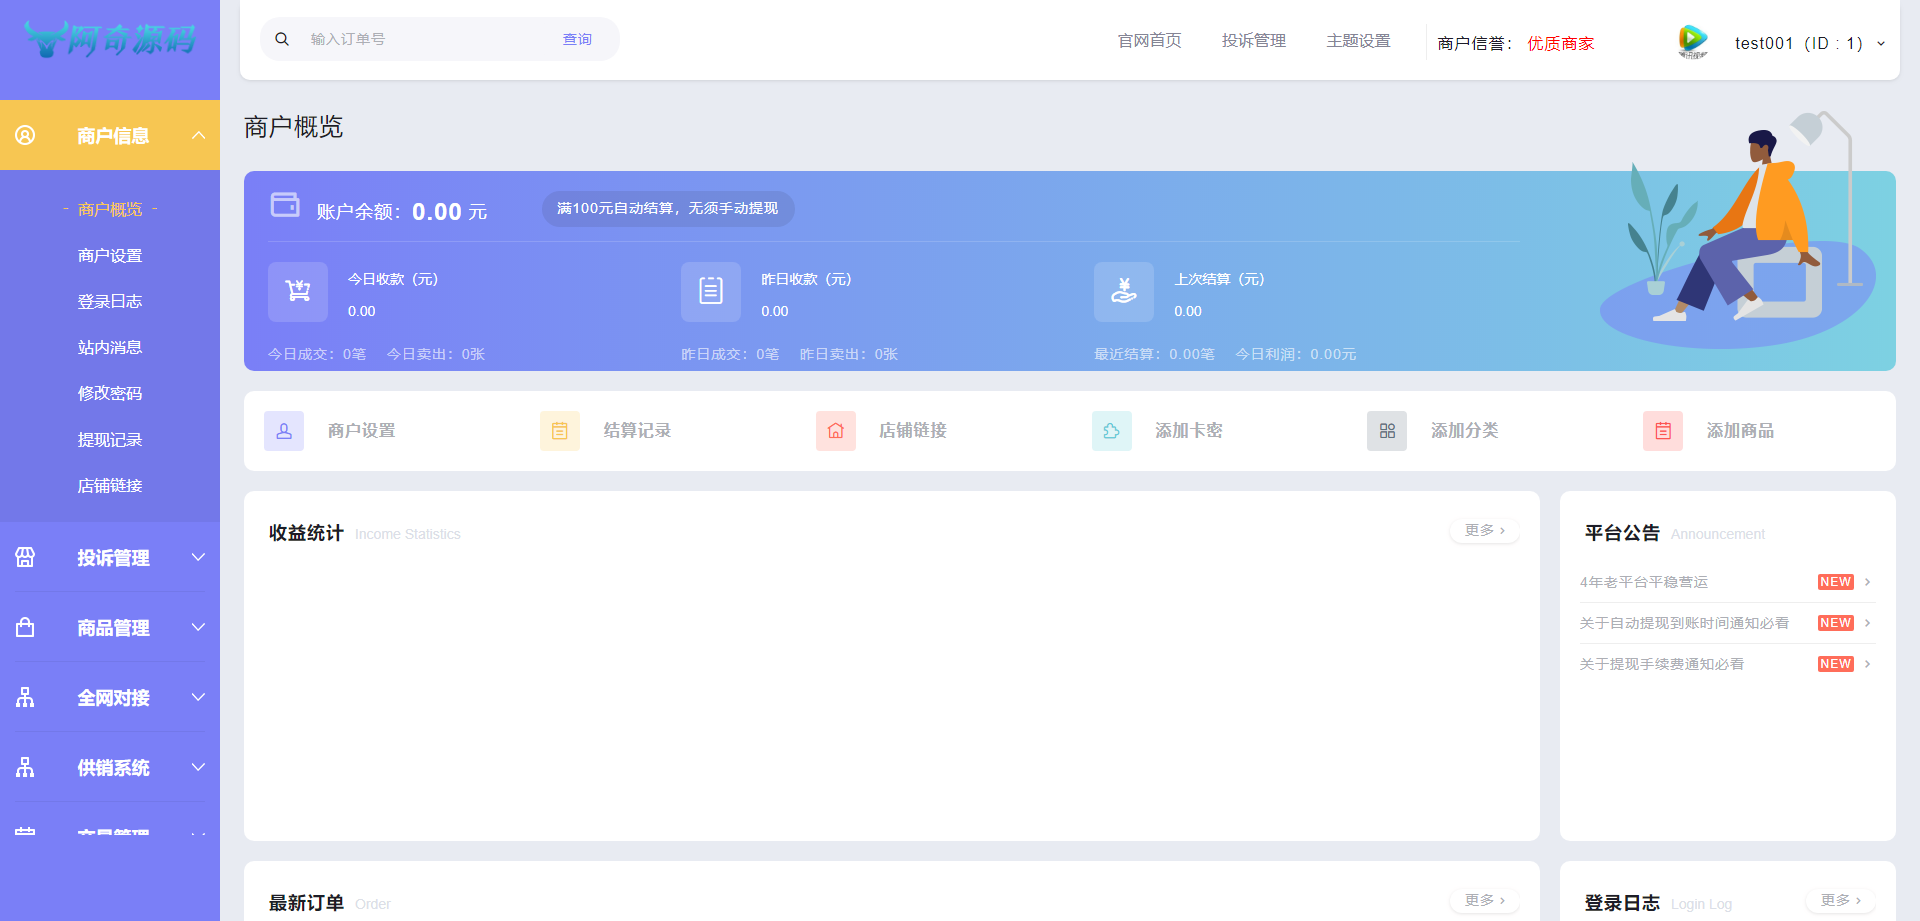Switch to 官网首页 in the top navigation
Viewport: 1920px width, 921px height.
(x=1149, y=40)
